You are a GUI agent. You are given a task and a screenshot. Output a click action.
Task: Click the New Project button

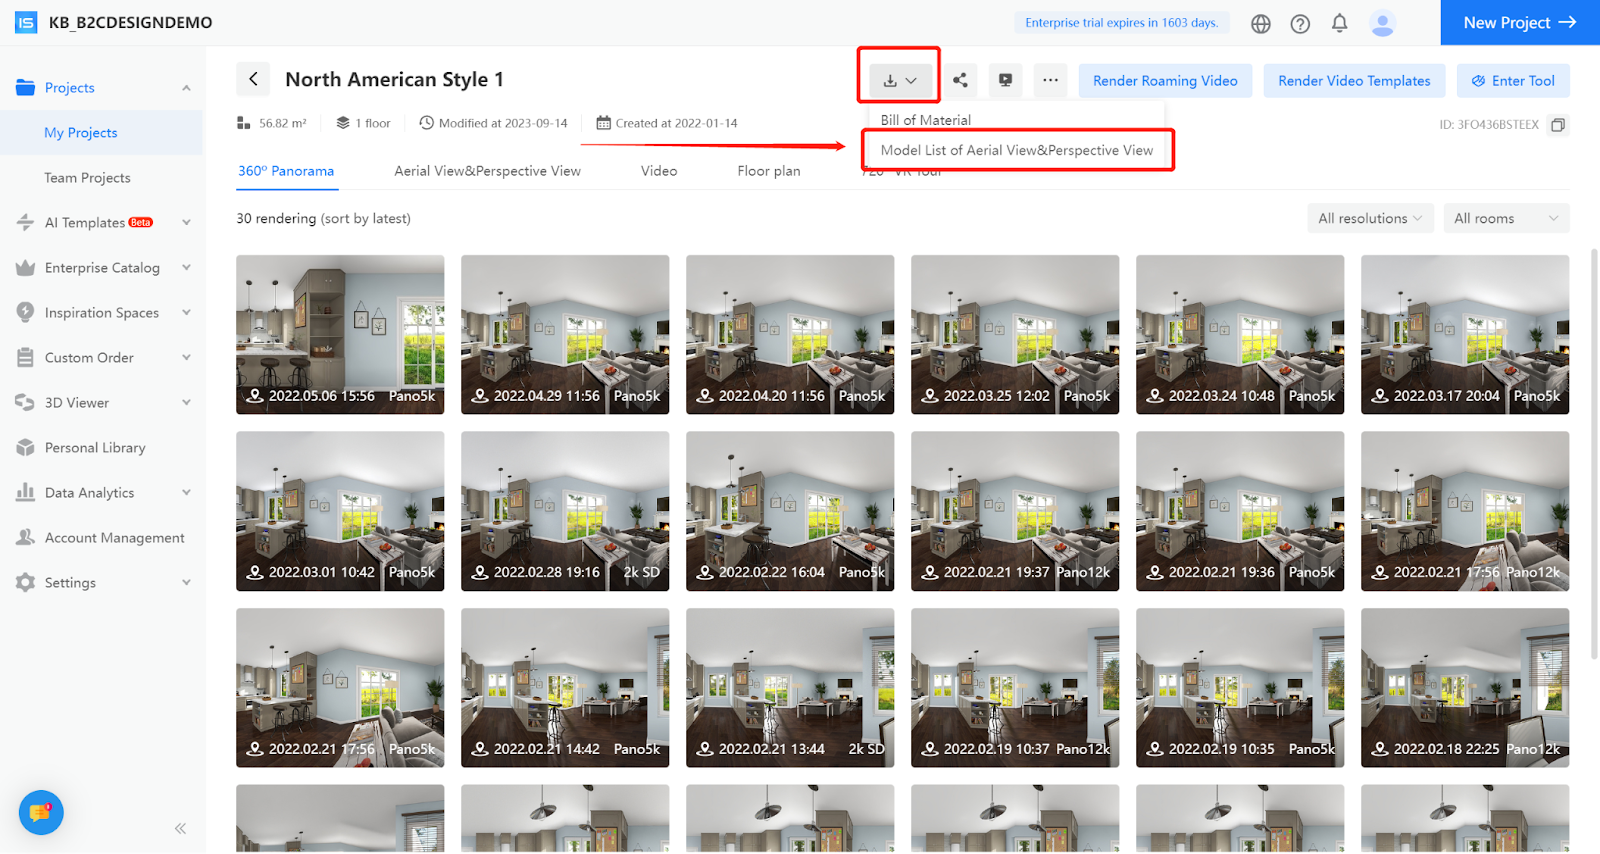[x=1519, y=23]
